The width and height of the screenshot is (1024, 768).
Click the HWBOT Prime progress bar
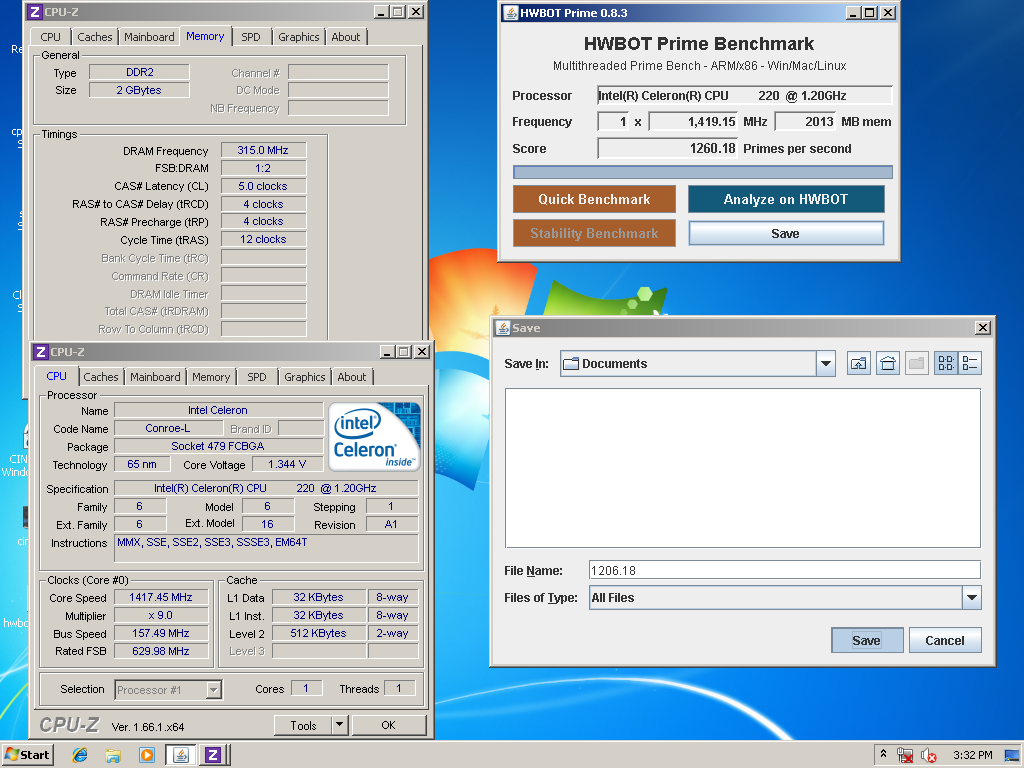pyautogui.click(x=703, y=172)
